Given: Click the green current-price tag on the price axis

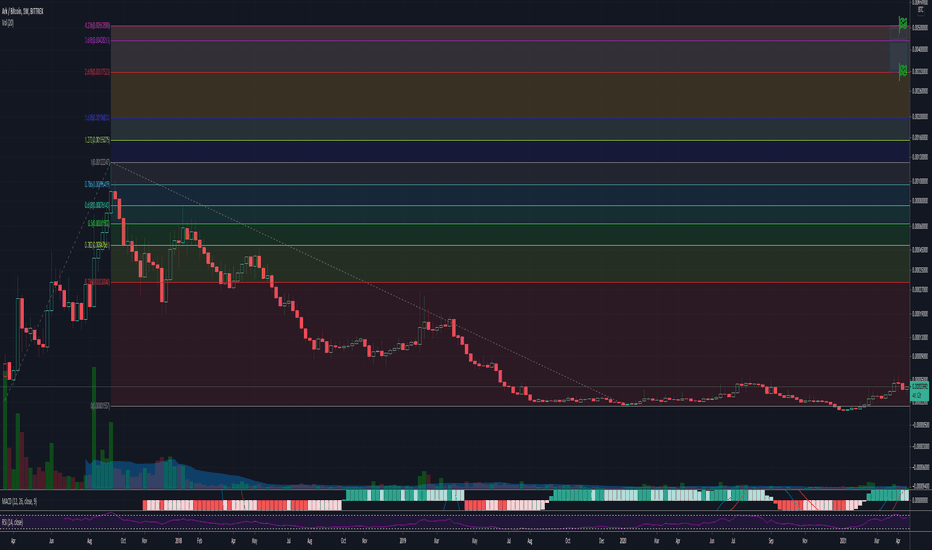Looking at the screenshot, I should pos(920,391).
